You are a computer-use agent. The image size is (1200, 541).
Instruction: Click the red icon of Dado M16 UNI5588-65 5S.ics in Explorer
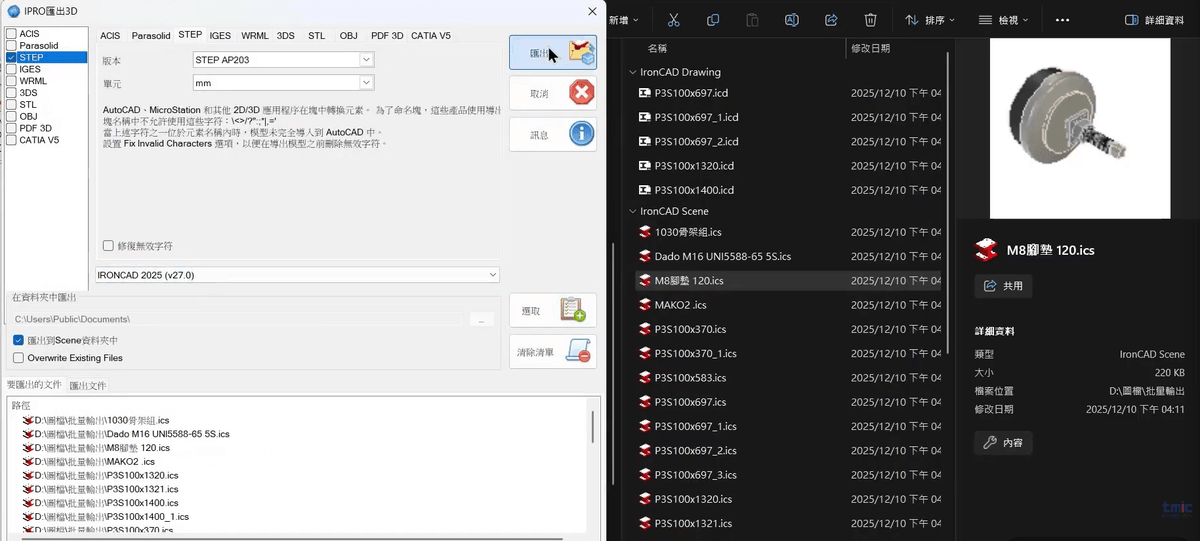coord(645,256)
